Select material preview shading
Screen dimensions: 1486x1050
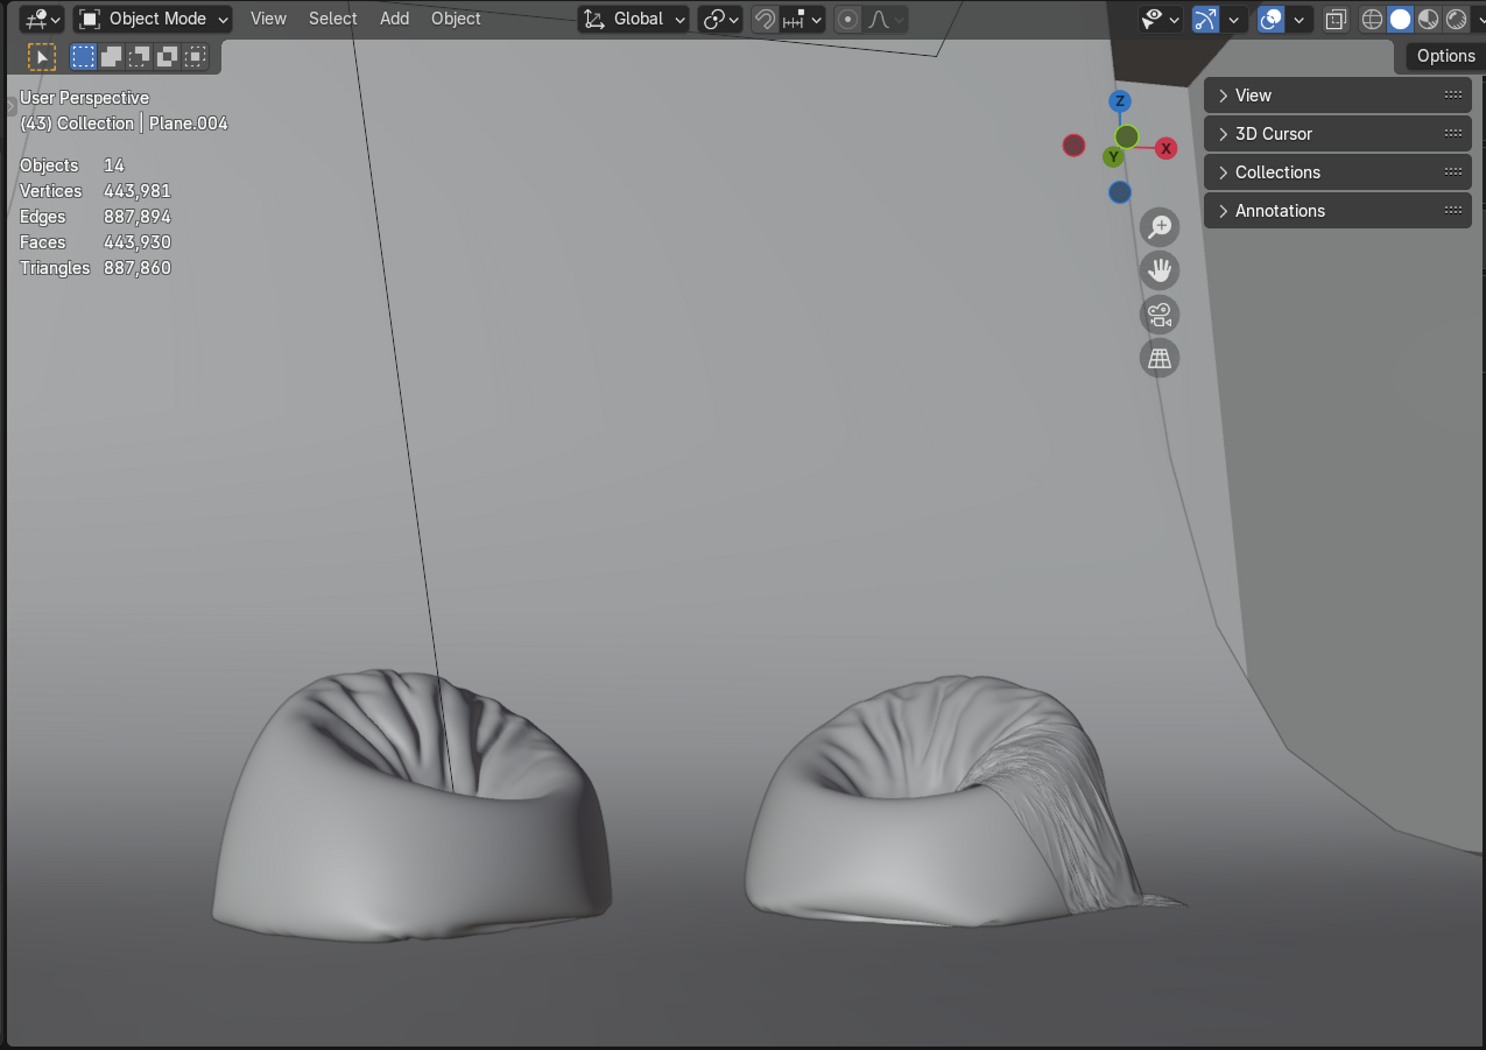click(1428, 19)
